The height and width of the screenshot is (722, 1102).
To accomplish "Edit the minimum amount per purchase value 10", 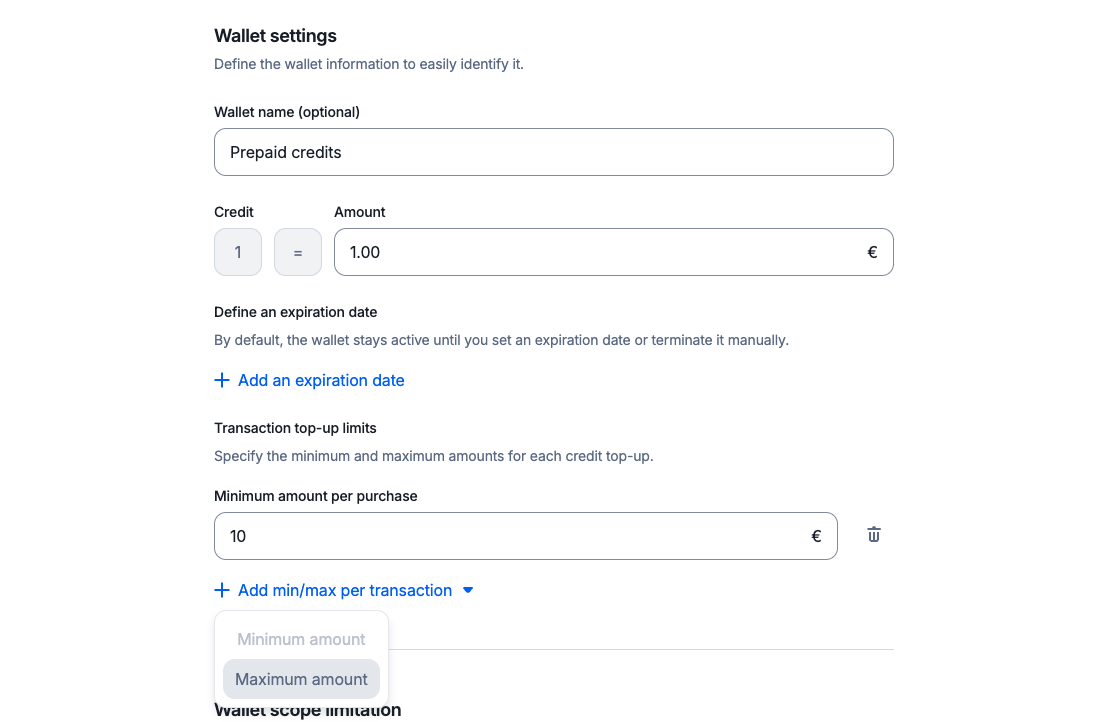I will pos(510,536).
